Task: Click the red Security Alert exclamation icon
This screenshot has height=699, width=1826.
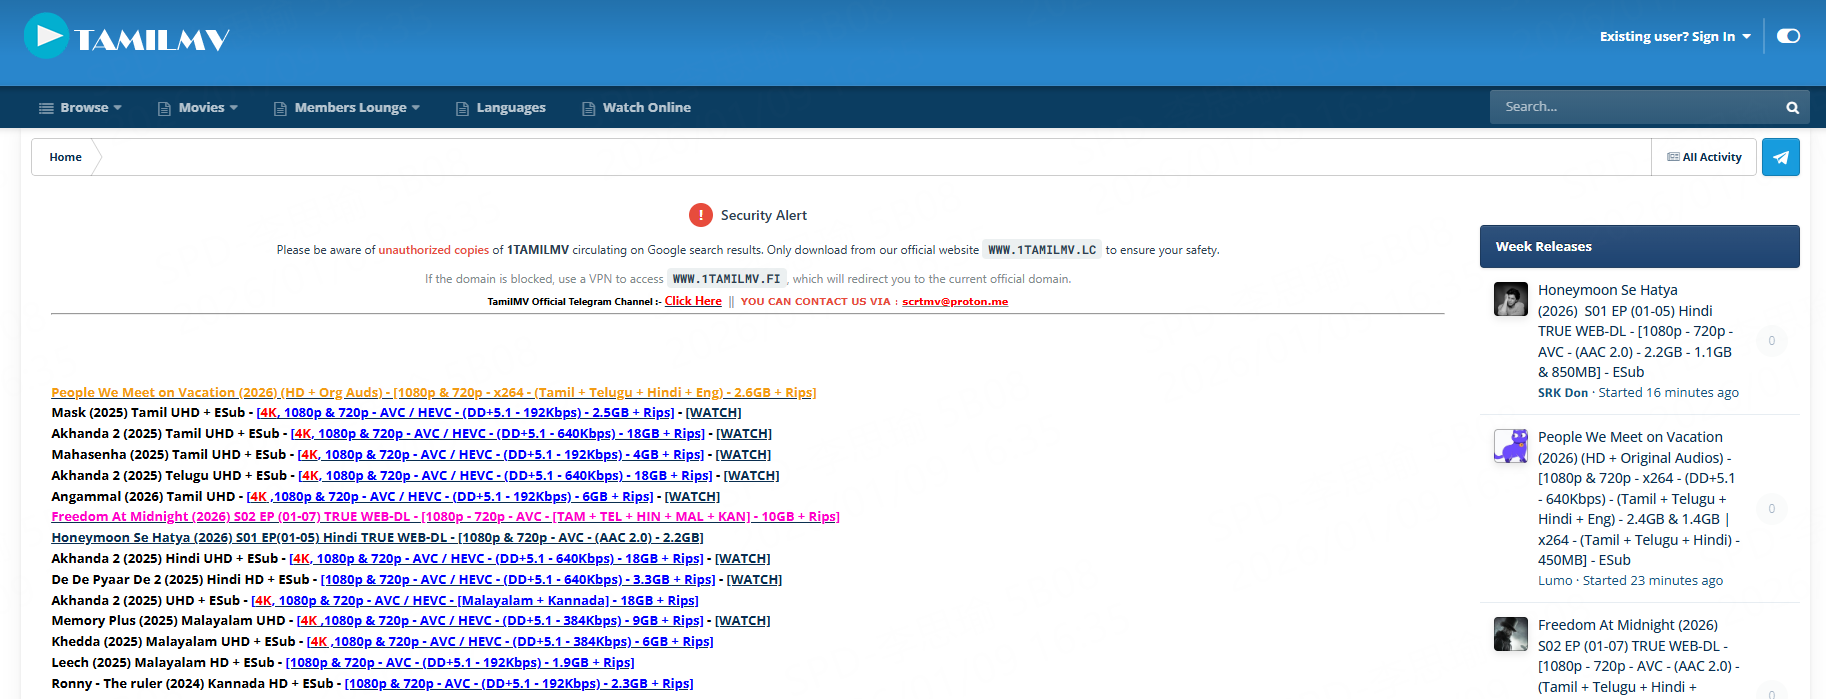Action: (700, 215)
